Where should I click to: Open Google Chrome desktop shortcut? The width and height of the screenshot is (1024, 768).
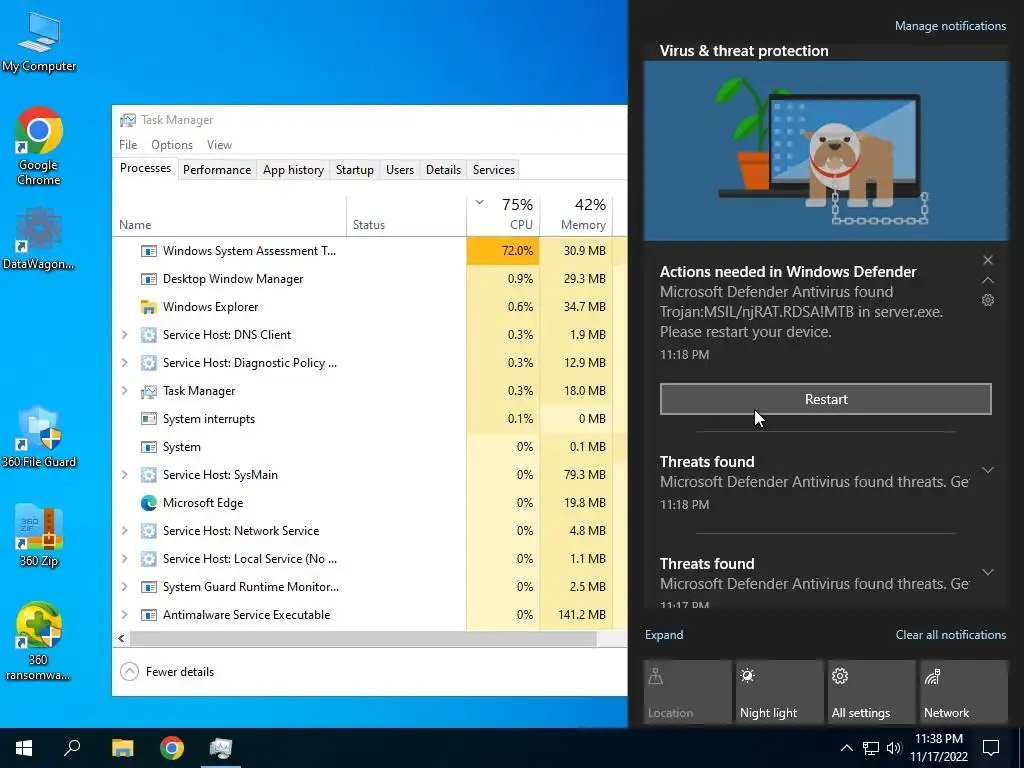coord(39,146)
